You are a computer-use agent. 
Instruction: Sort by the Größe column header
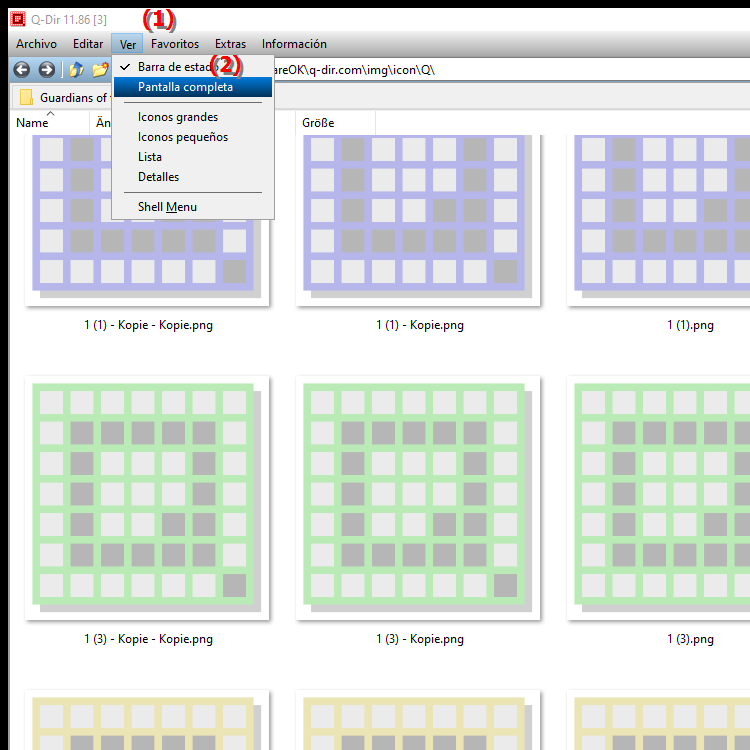coord(335,123)
